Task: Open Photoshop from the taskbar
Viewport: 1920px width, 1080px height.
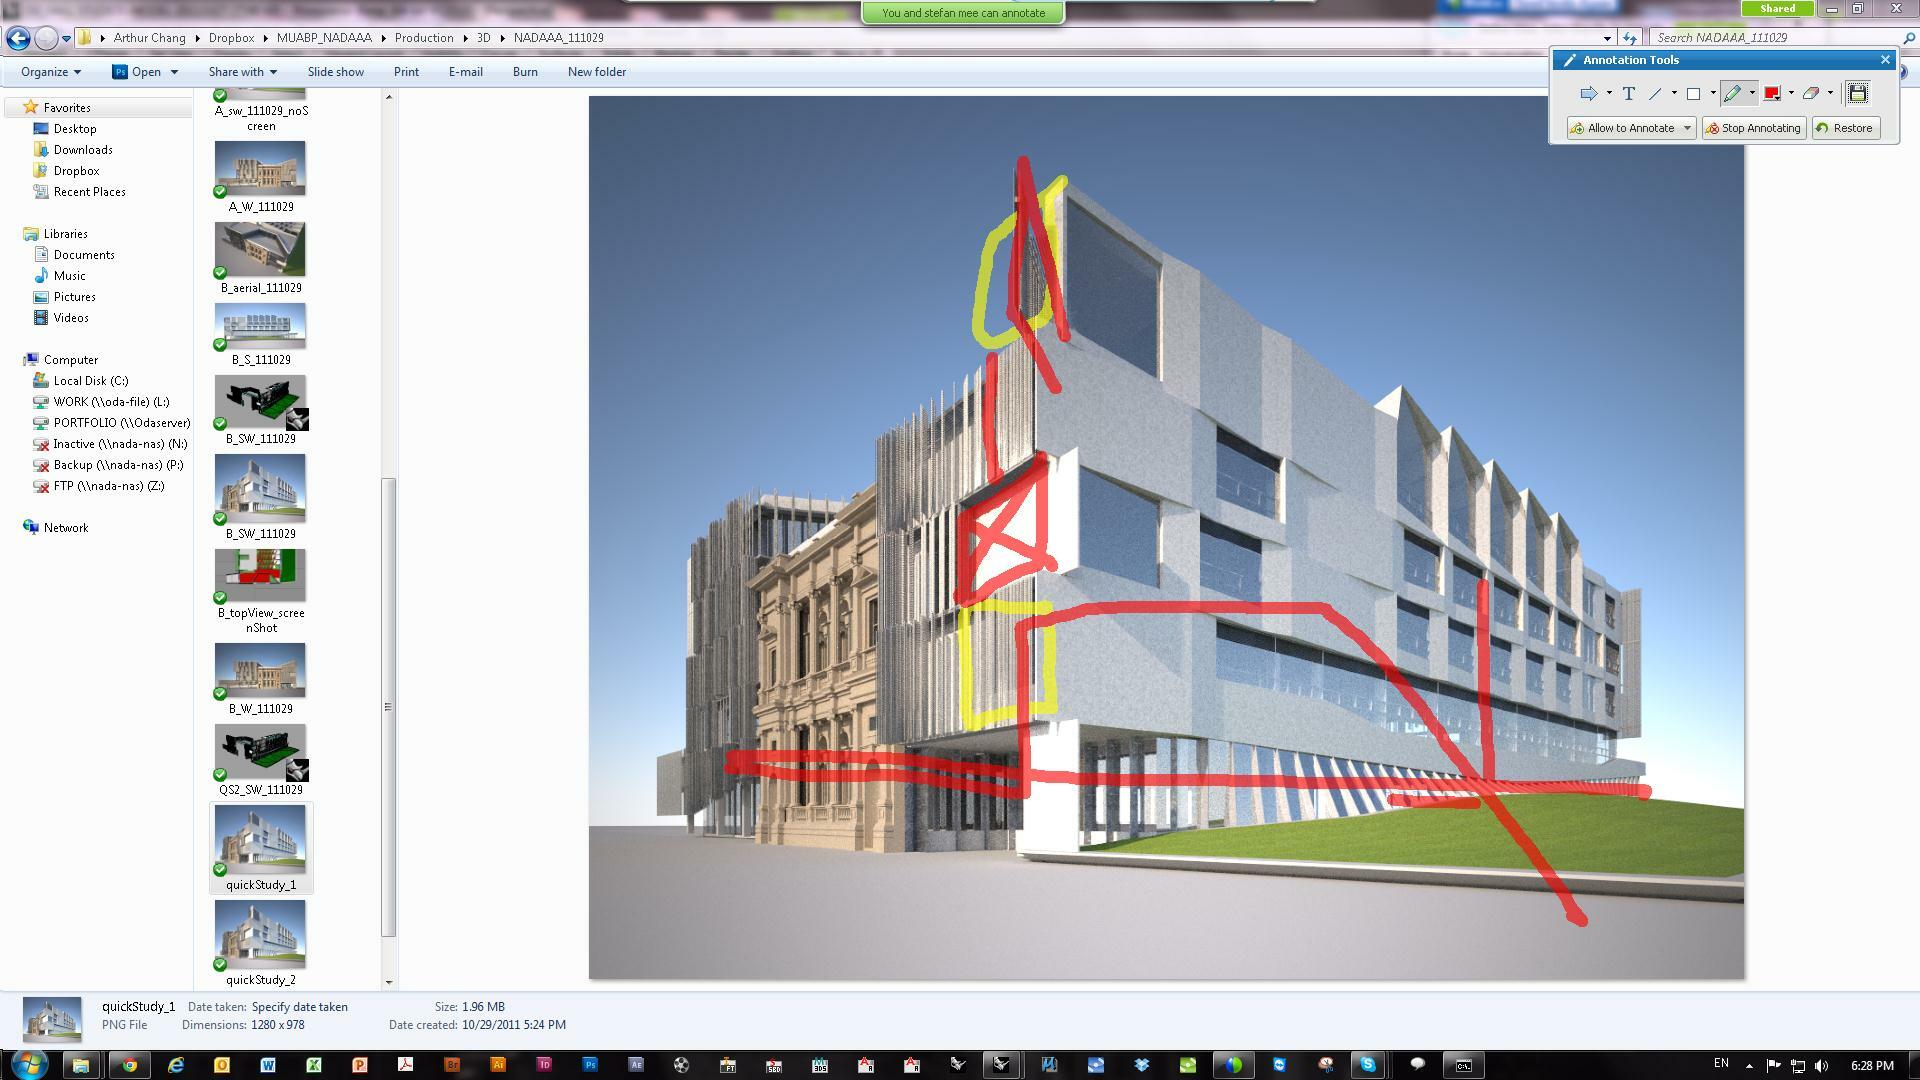Action: pyautogui.click(x=589, y=1065)
